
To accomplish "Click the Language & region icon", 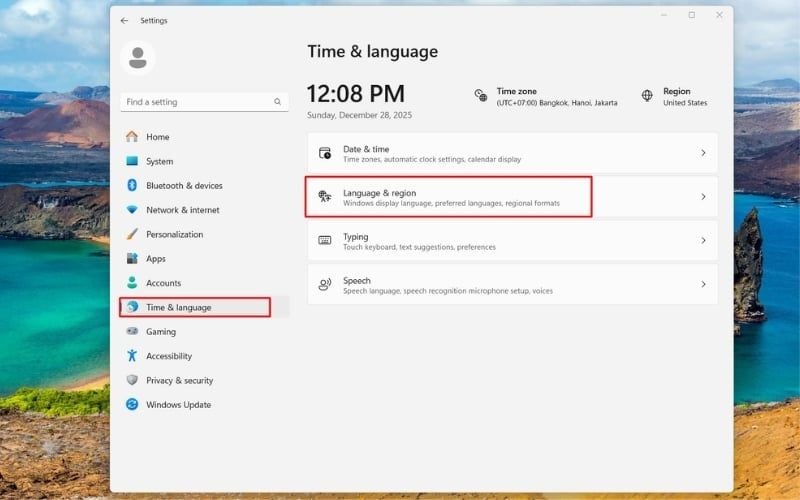I will (x=325, y=196).
